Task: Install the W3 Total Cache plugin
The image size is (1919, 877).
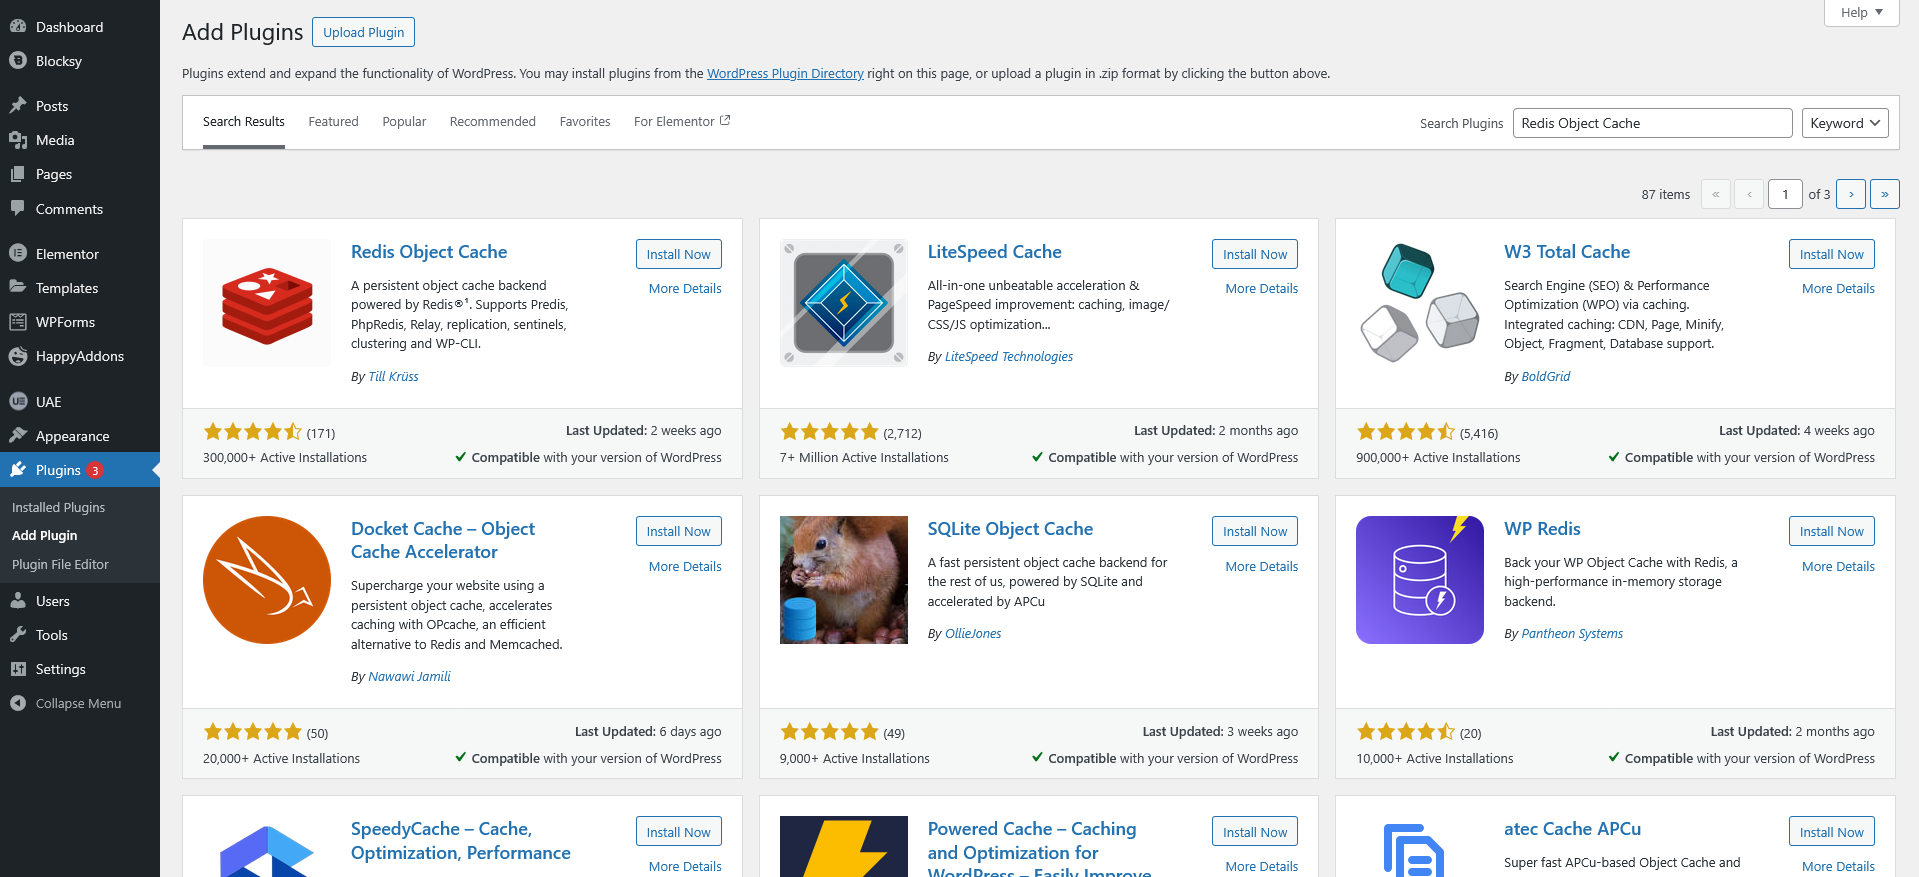Action: [x=1831, y=254]
